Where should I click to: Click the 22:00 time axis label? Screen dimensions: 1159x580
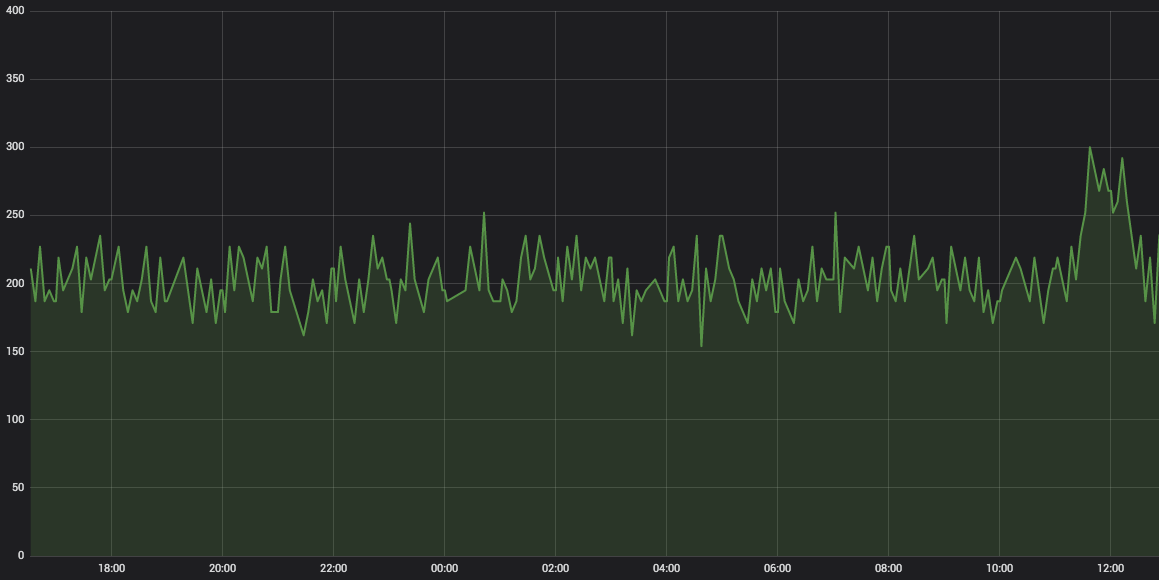tap(333, 568)
